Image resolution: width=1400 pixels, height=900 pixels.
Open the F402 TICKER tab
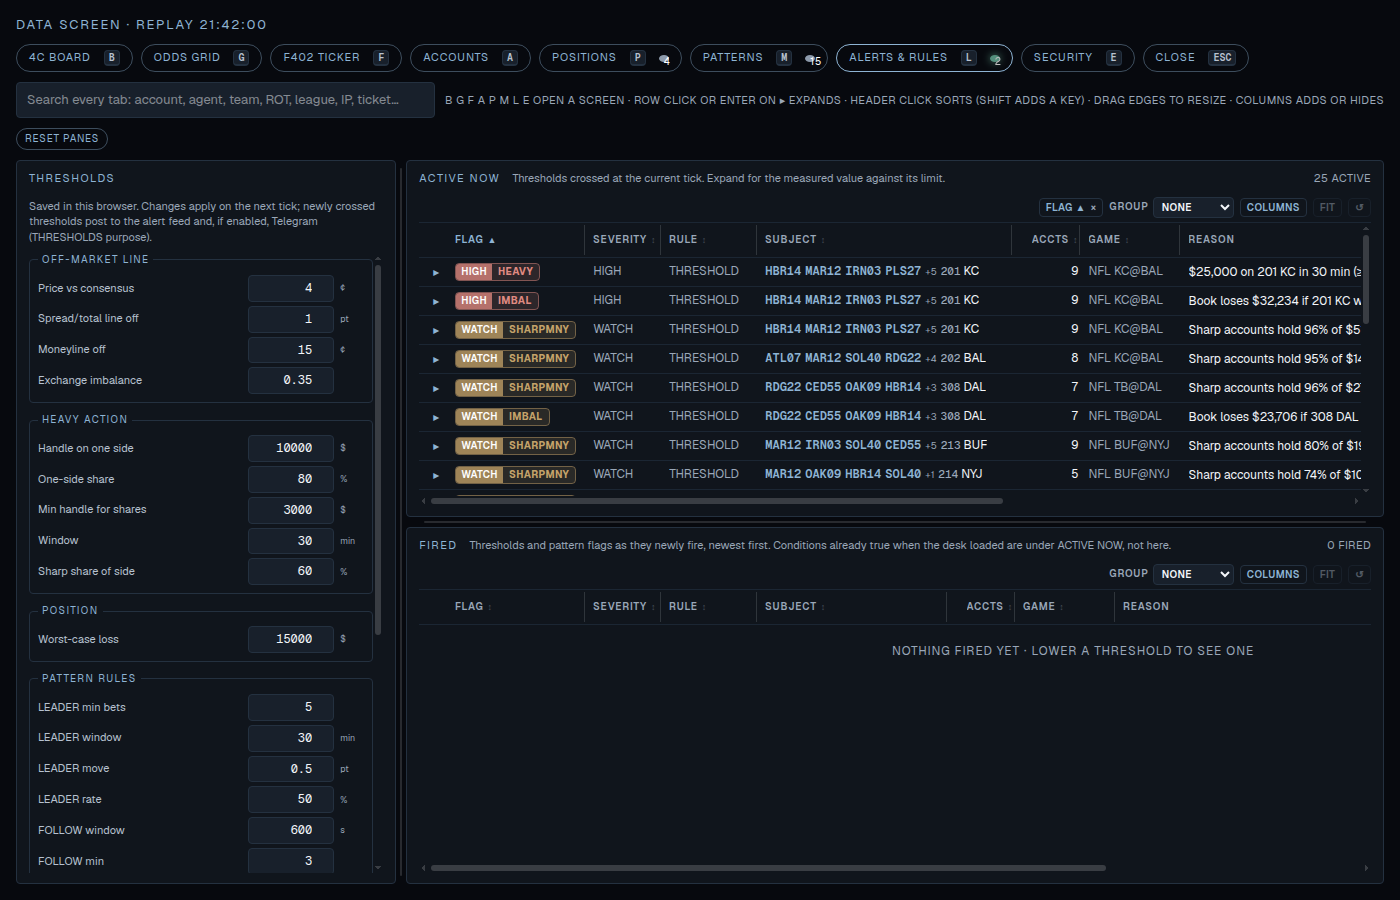coord(335,58)
